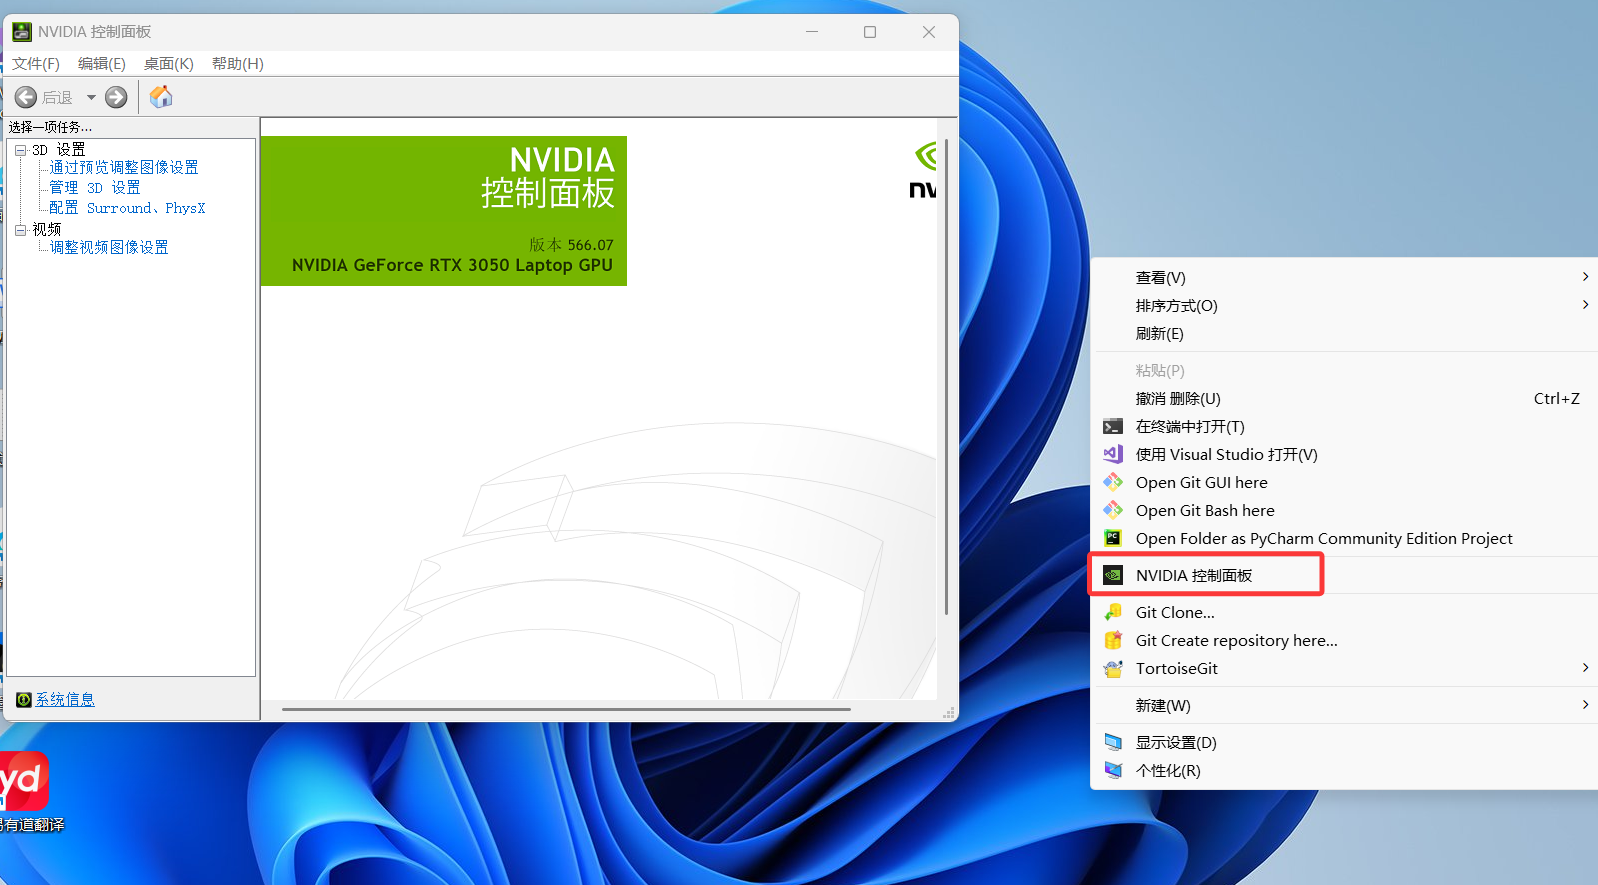This screenshot has width=1598, height=885.
Task: Click the NVIDIA icon in title bar
Action: coord(22,32)
